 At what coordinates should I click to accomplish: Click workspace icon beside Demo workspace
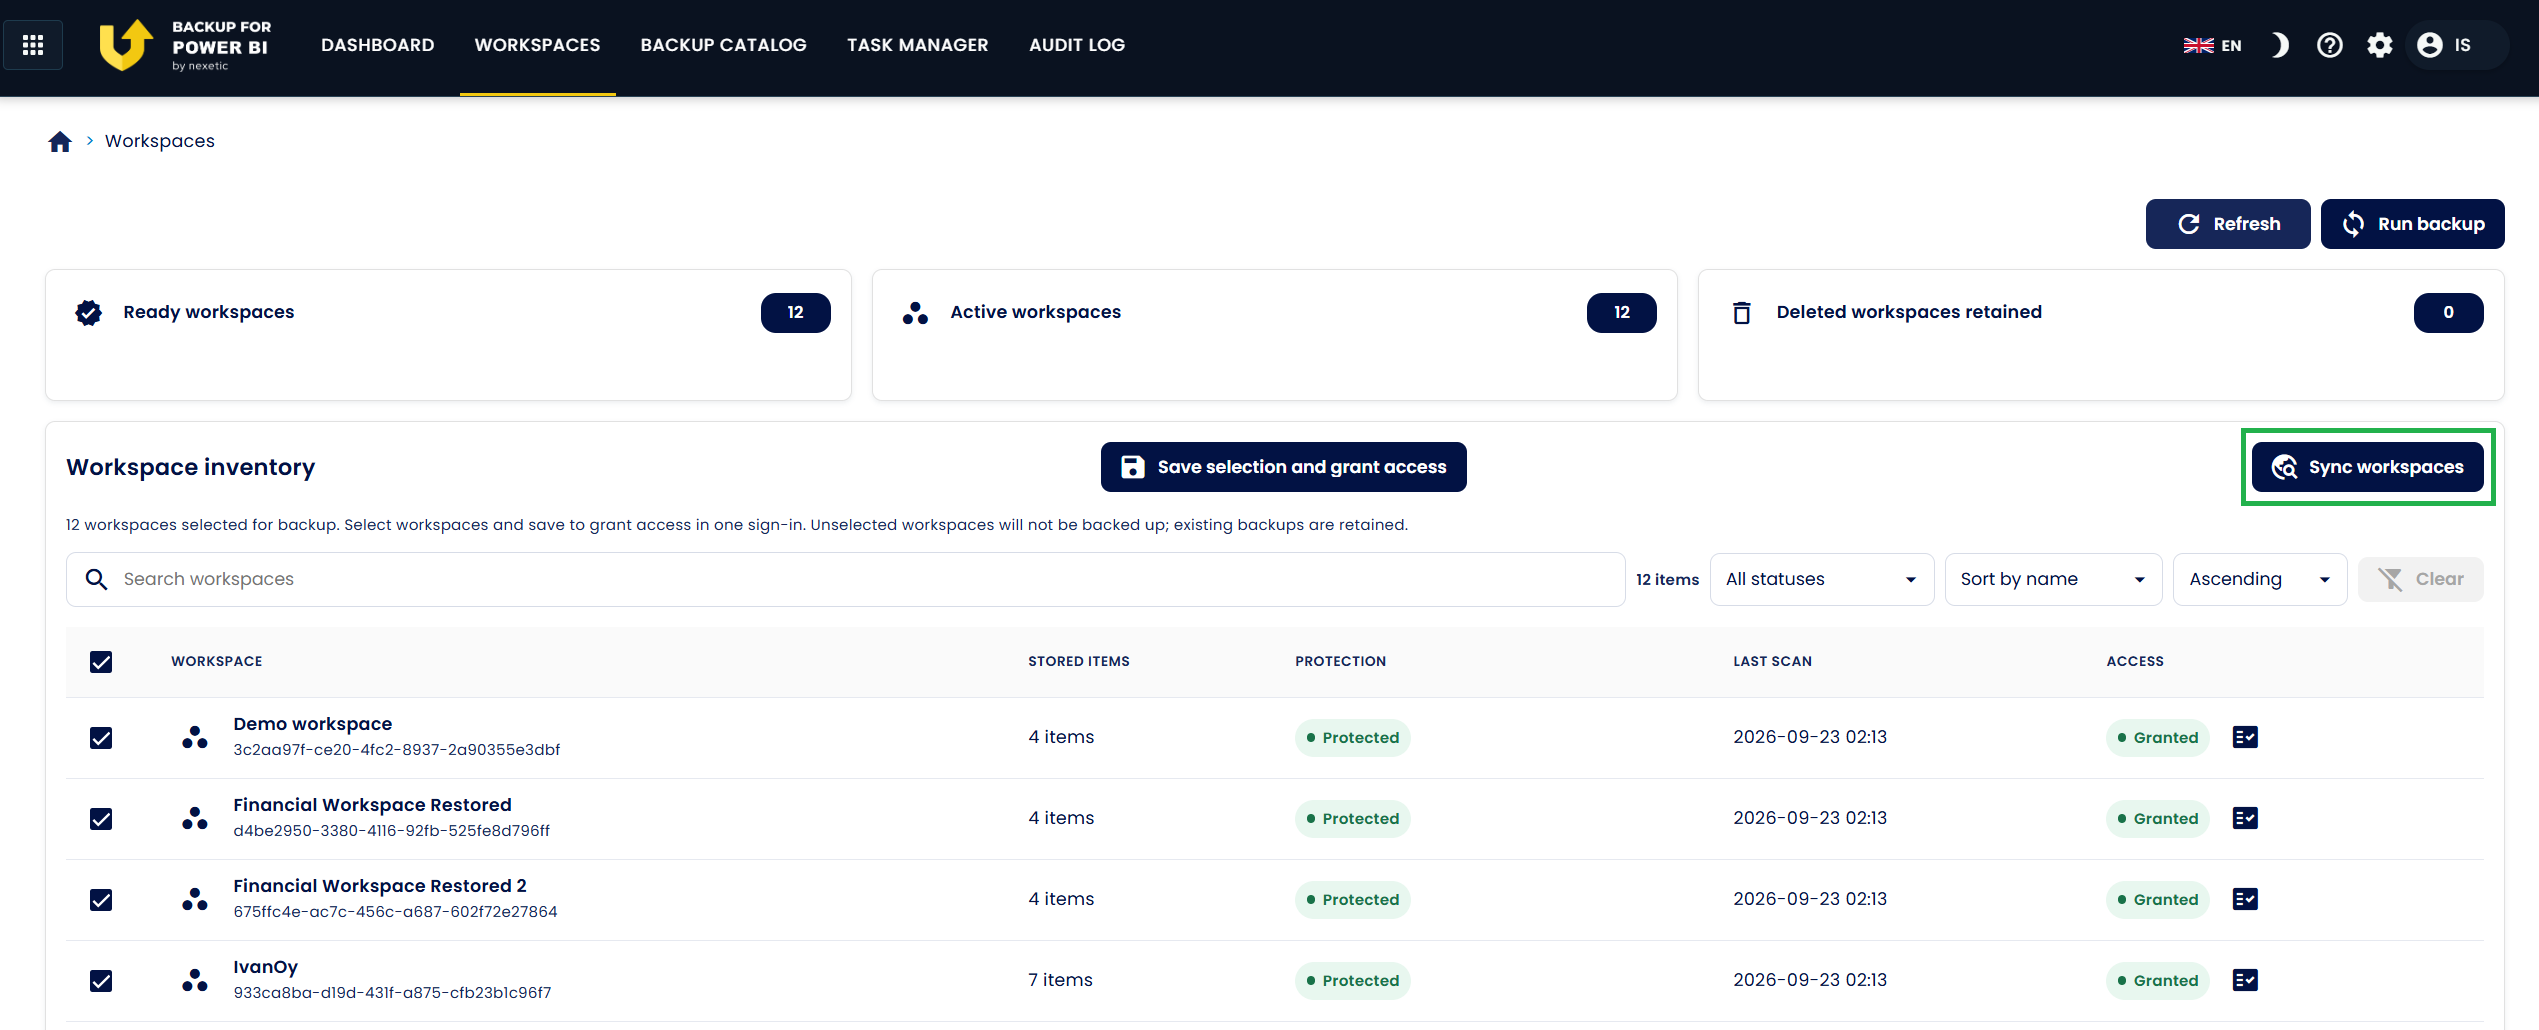pos(195,738)
